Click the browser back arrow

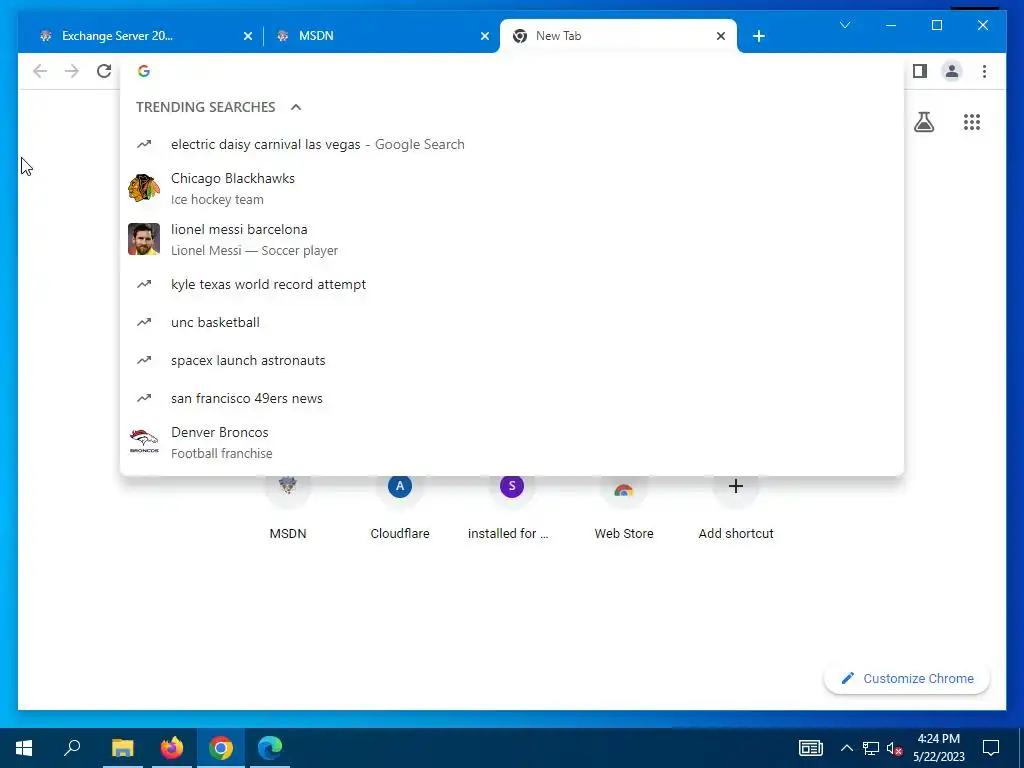coord(40,71)
